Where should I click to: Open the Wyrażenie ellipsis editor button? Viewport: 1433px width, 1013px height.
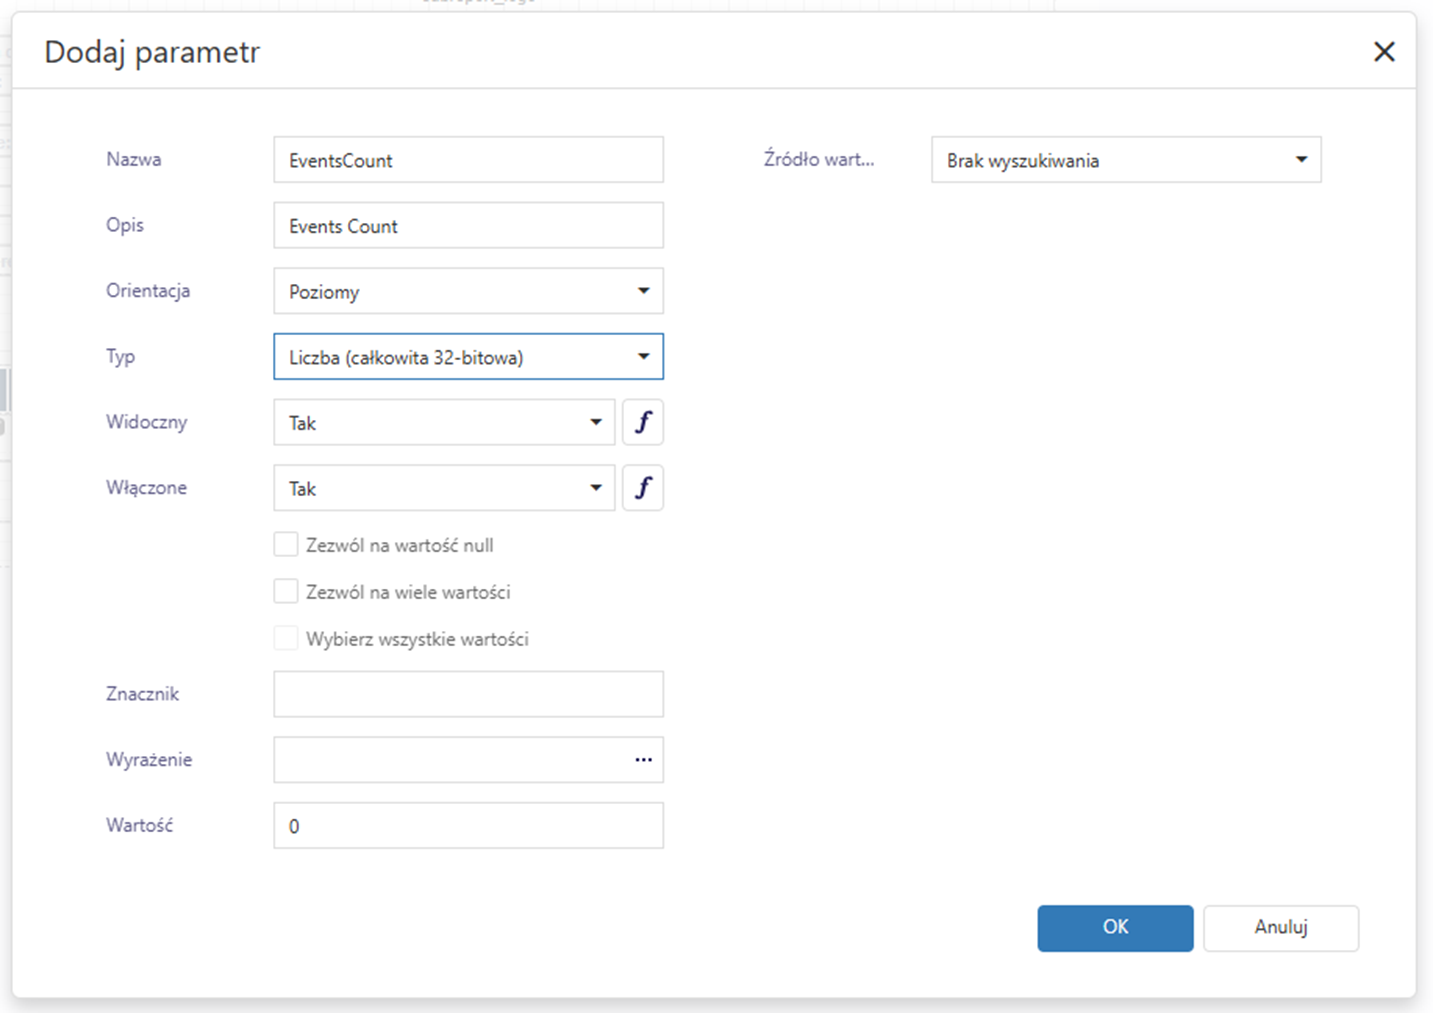click(643, 760)
